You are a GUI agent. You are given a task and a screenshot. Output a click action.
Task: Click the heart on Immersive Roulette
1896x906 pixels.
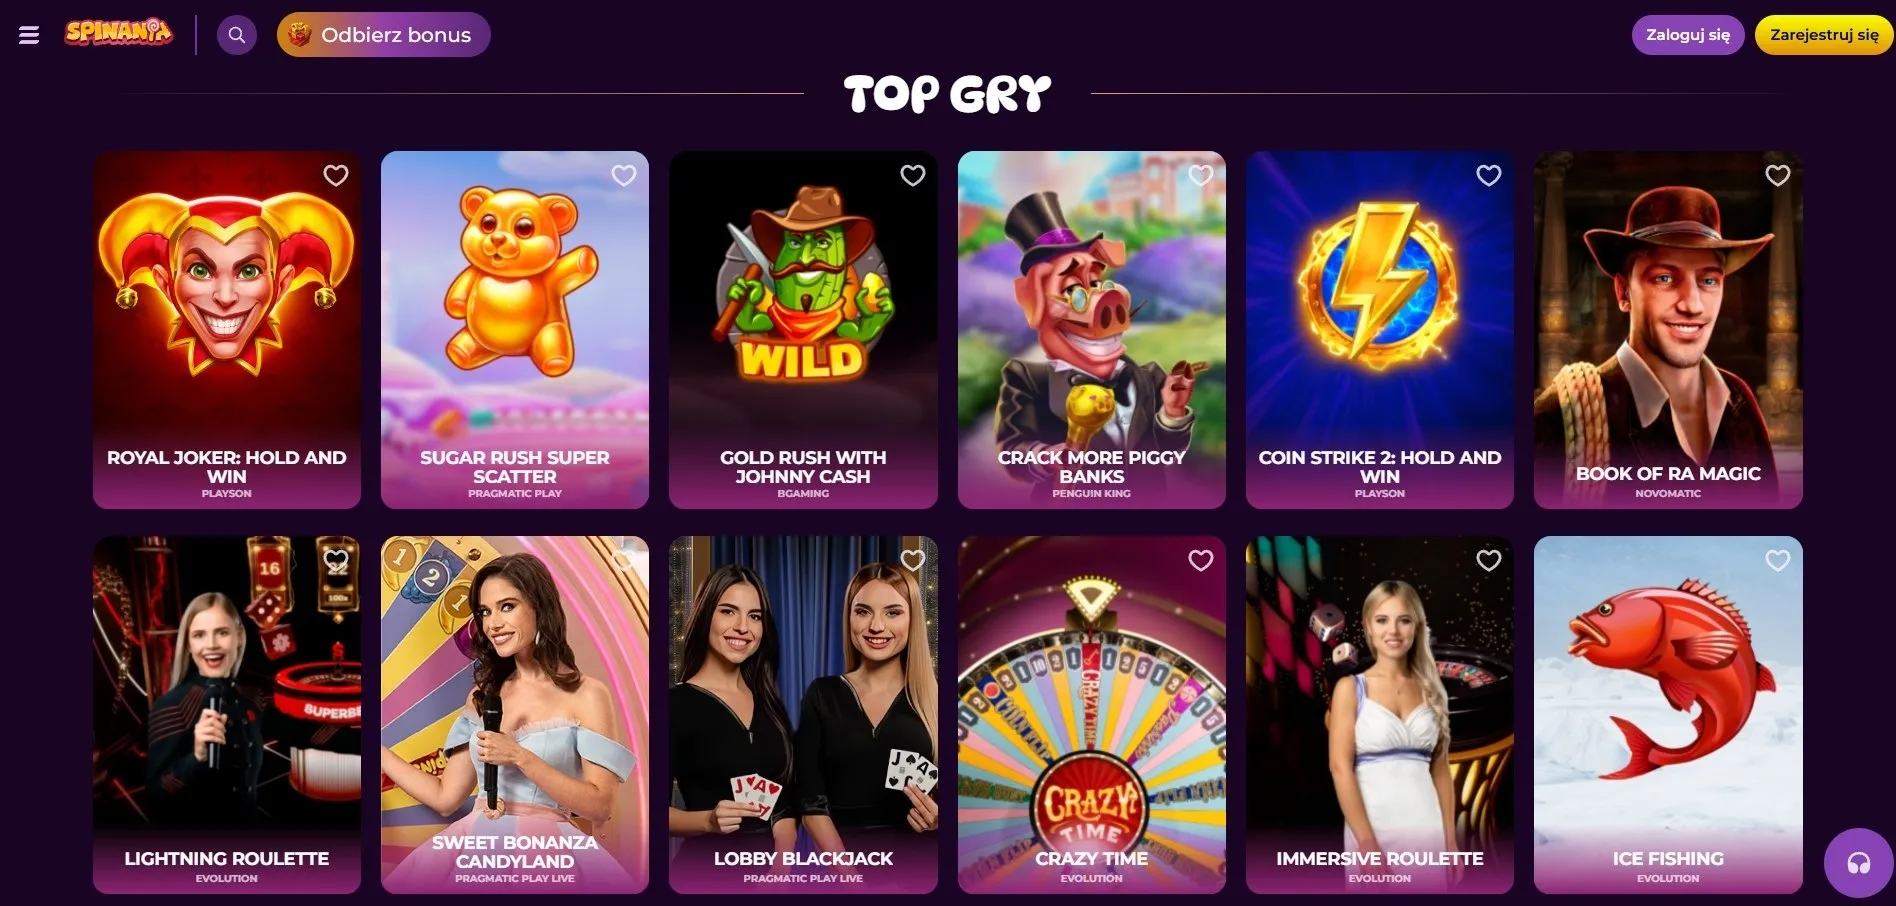coord(1489,561)
